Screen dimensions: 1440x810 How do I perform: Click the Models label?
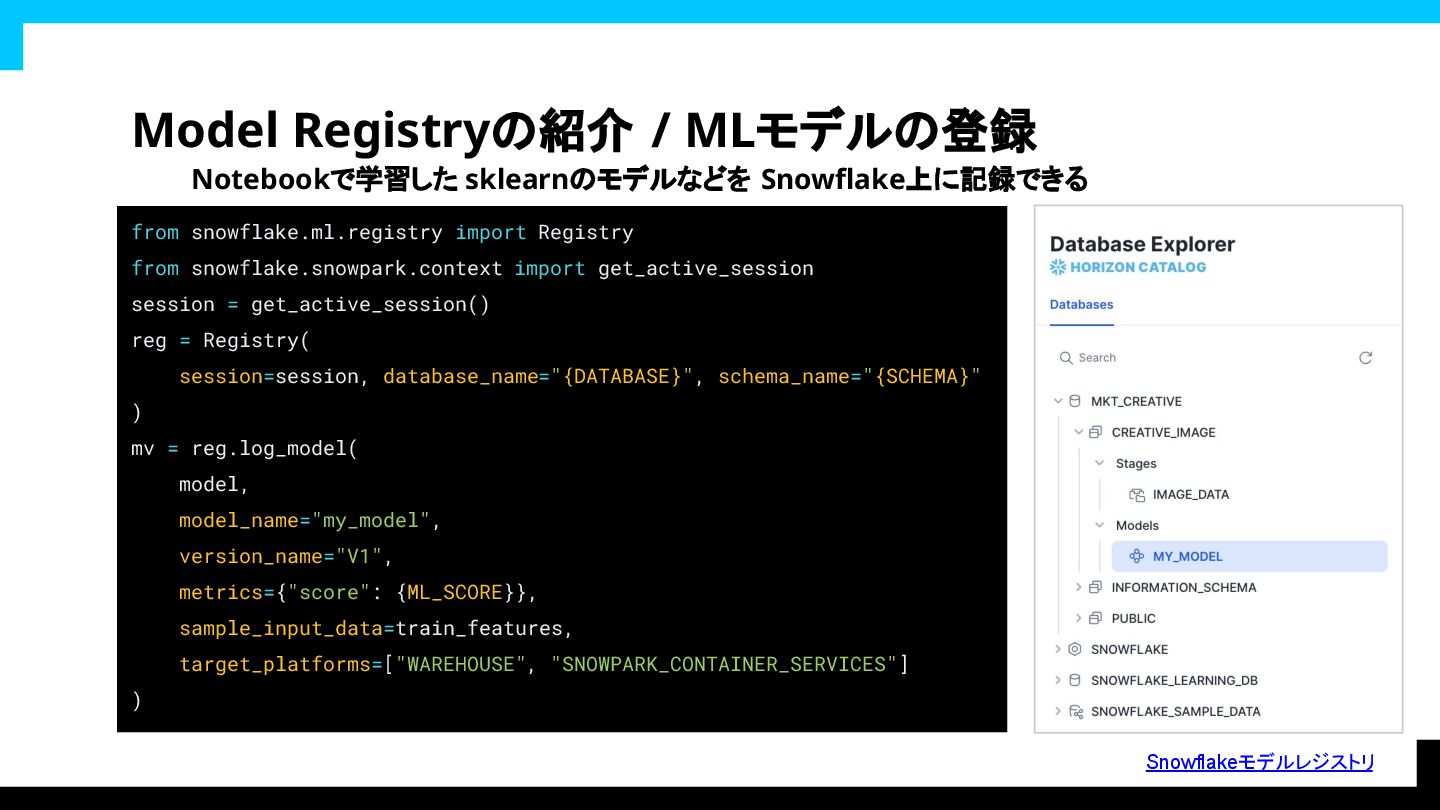[1137, 525]
